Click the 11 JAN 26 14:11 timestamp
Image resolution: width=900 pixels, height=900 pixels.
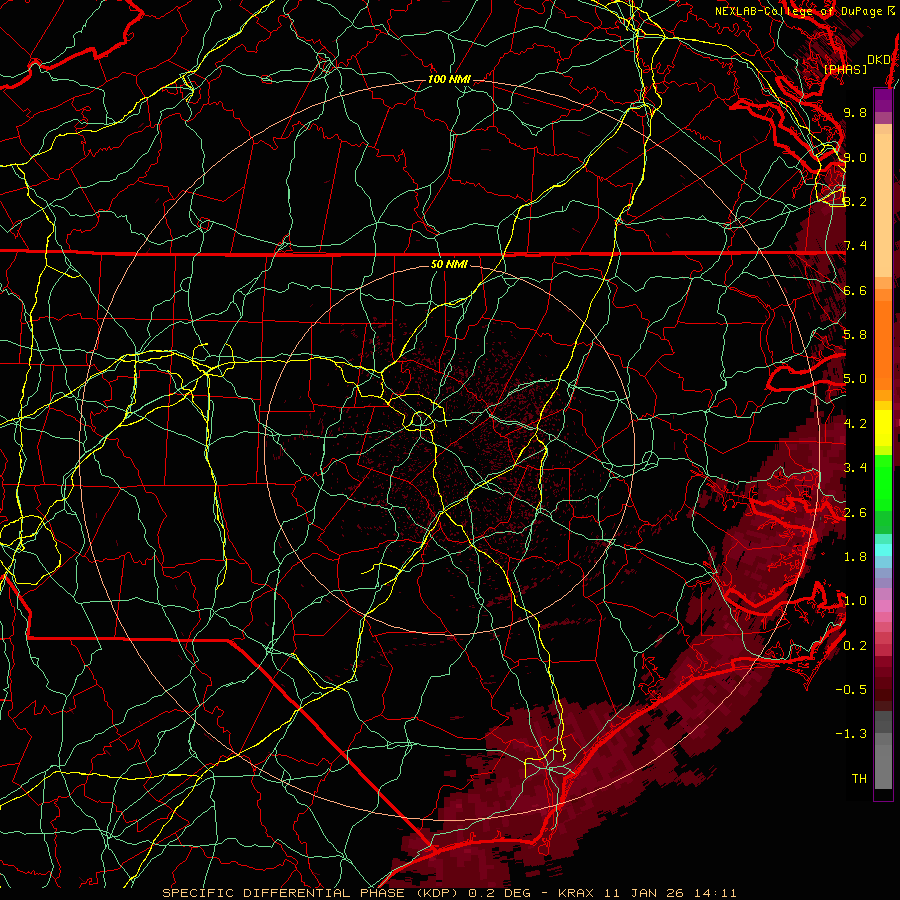click(x=669, y=893)
